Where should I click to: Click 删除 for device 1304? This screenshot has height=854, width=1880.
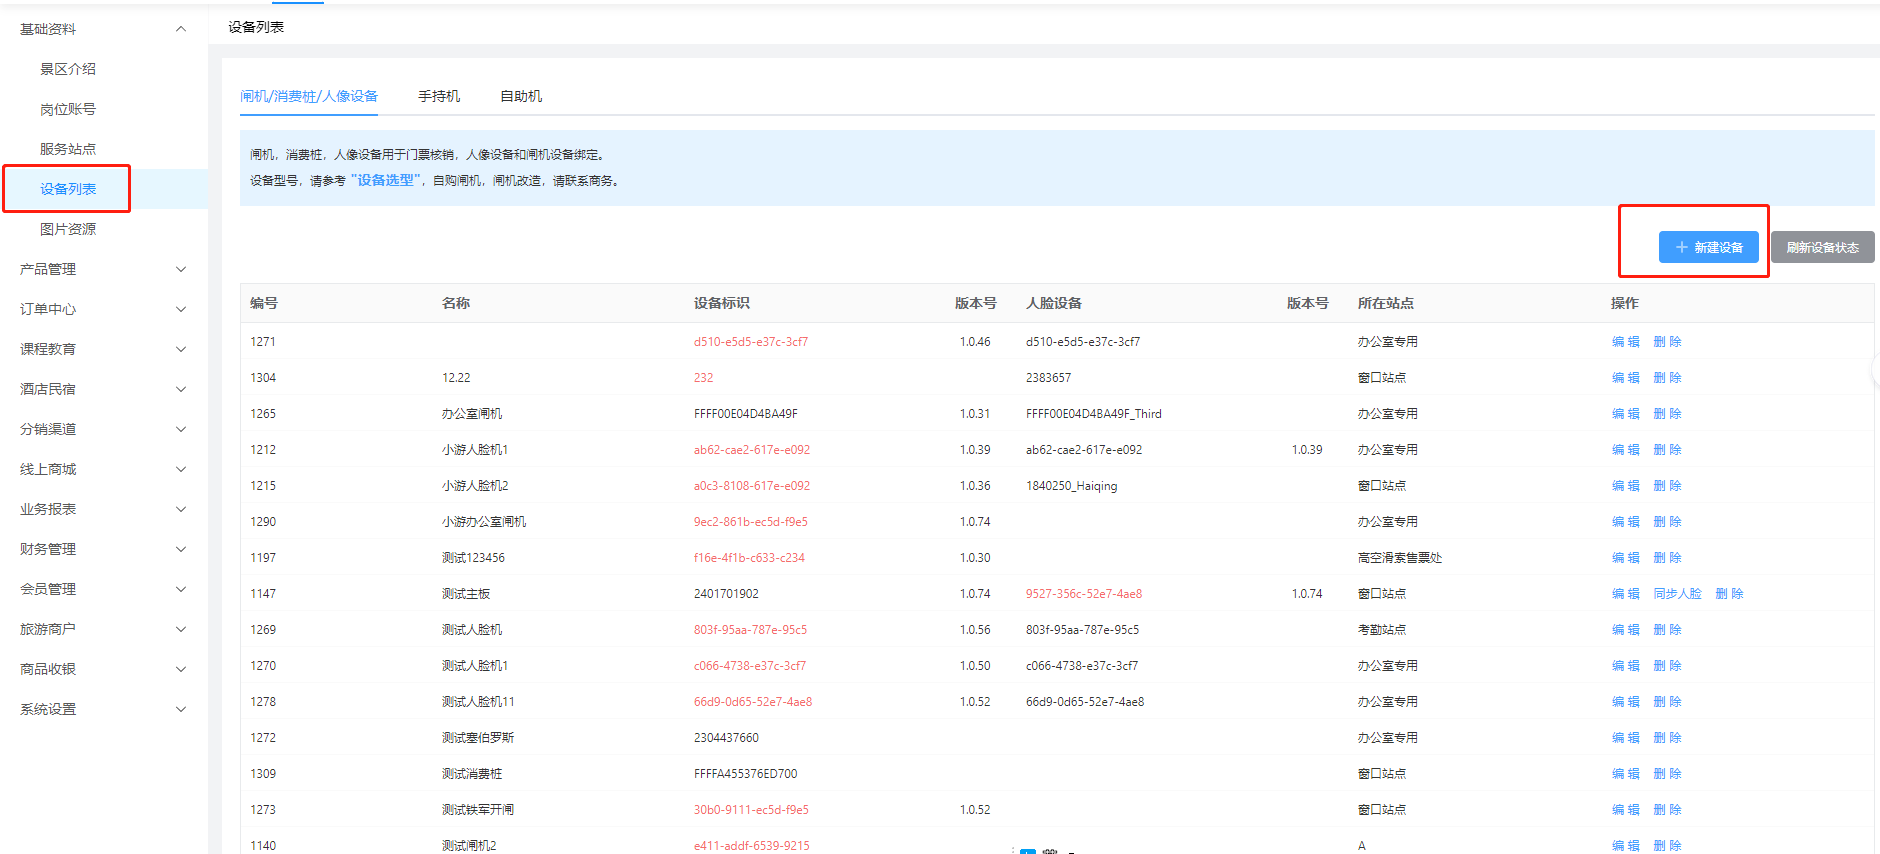(1667, 378)
